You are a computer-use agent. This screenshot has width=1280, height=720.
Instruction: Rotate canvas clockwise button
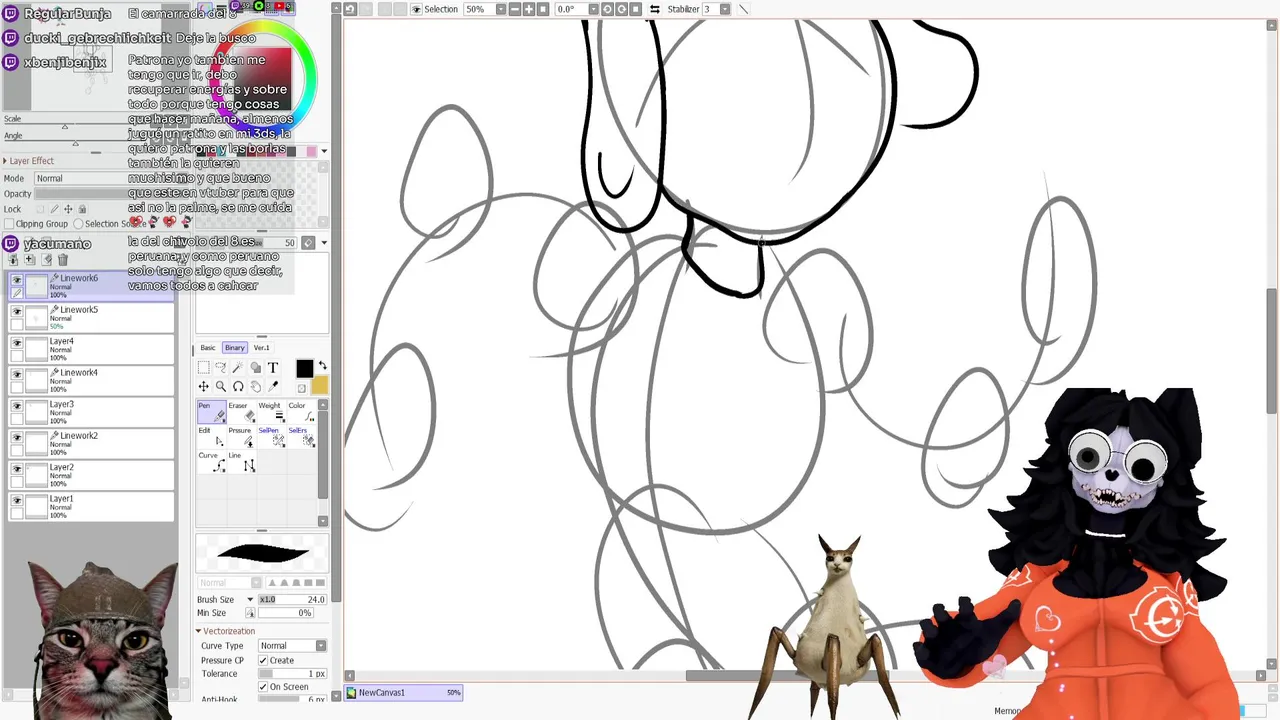621,9
